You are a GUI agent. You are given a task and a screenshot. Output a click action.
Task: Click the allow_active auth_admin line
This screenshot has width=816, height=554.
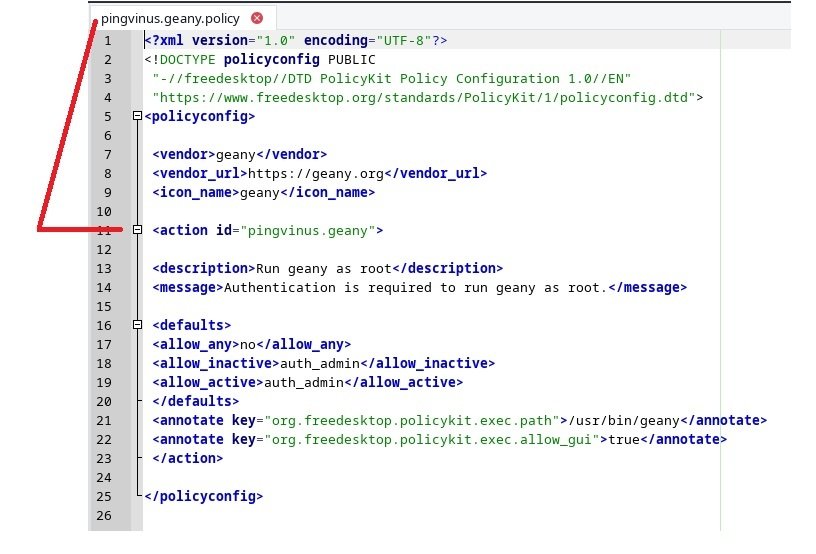tap(308, 382)
